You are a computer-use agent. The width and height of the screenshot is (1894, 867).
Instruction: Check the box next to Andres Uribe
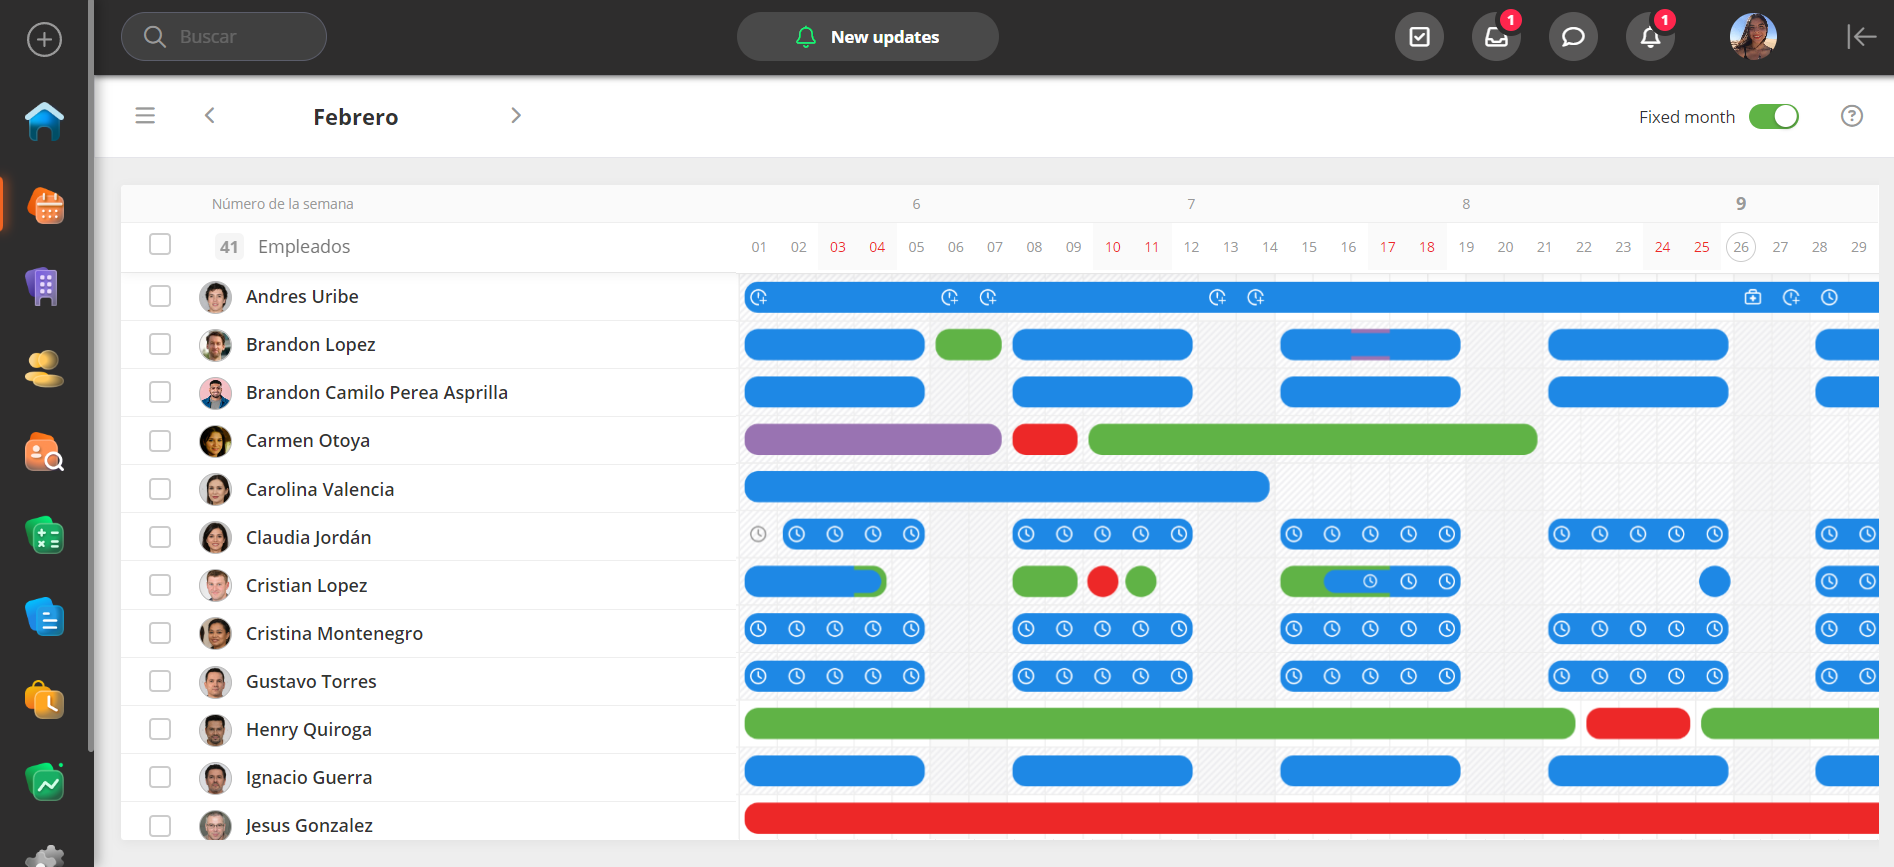[160, 296]
